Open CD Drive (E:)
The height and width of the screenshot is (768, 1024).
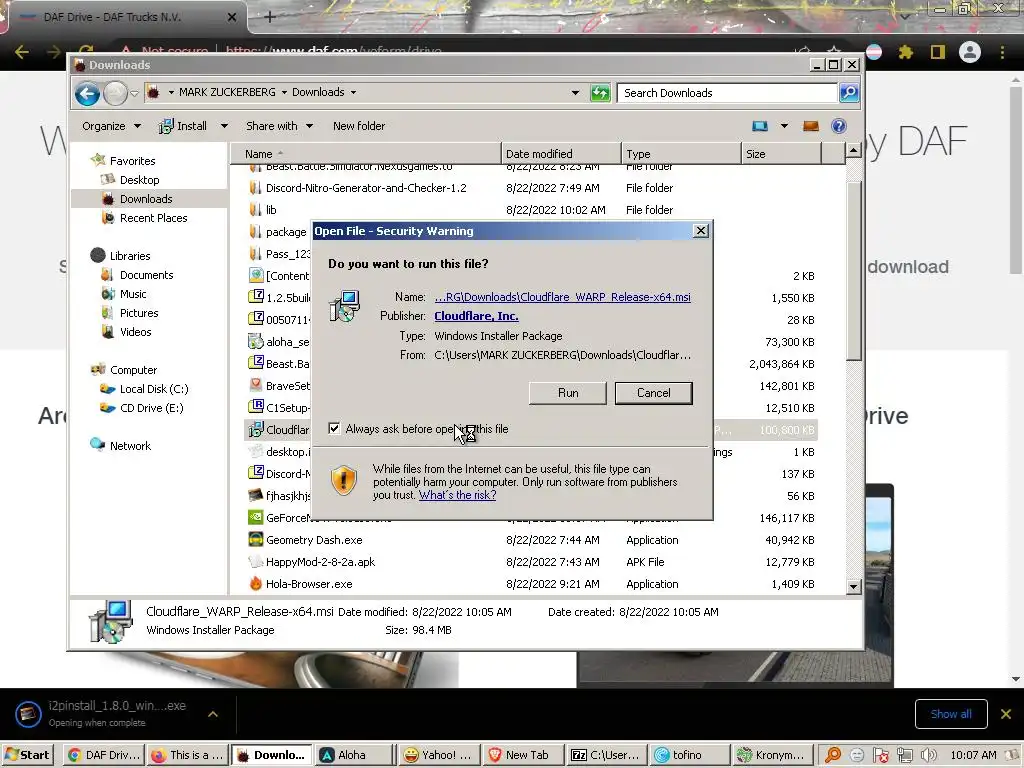coord(152,408)
